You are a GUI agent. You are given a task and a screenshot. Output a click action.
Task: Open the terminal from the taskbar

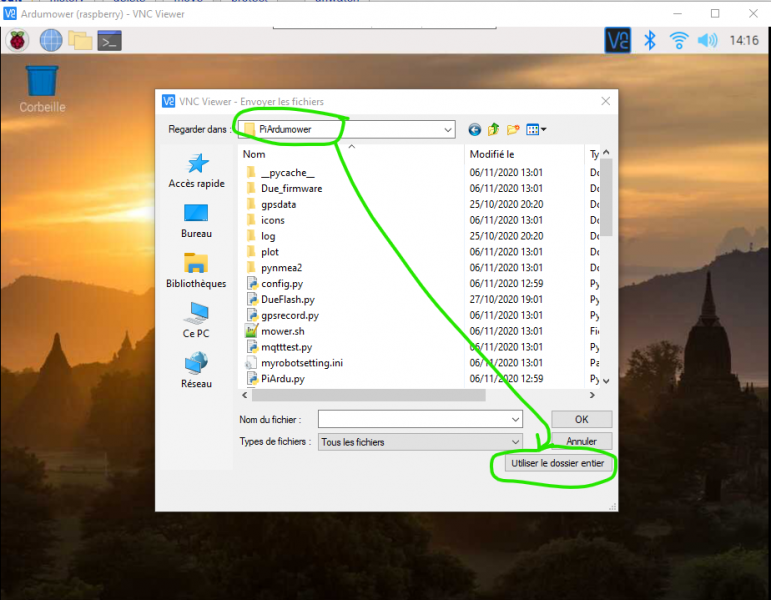coord(109,40)
